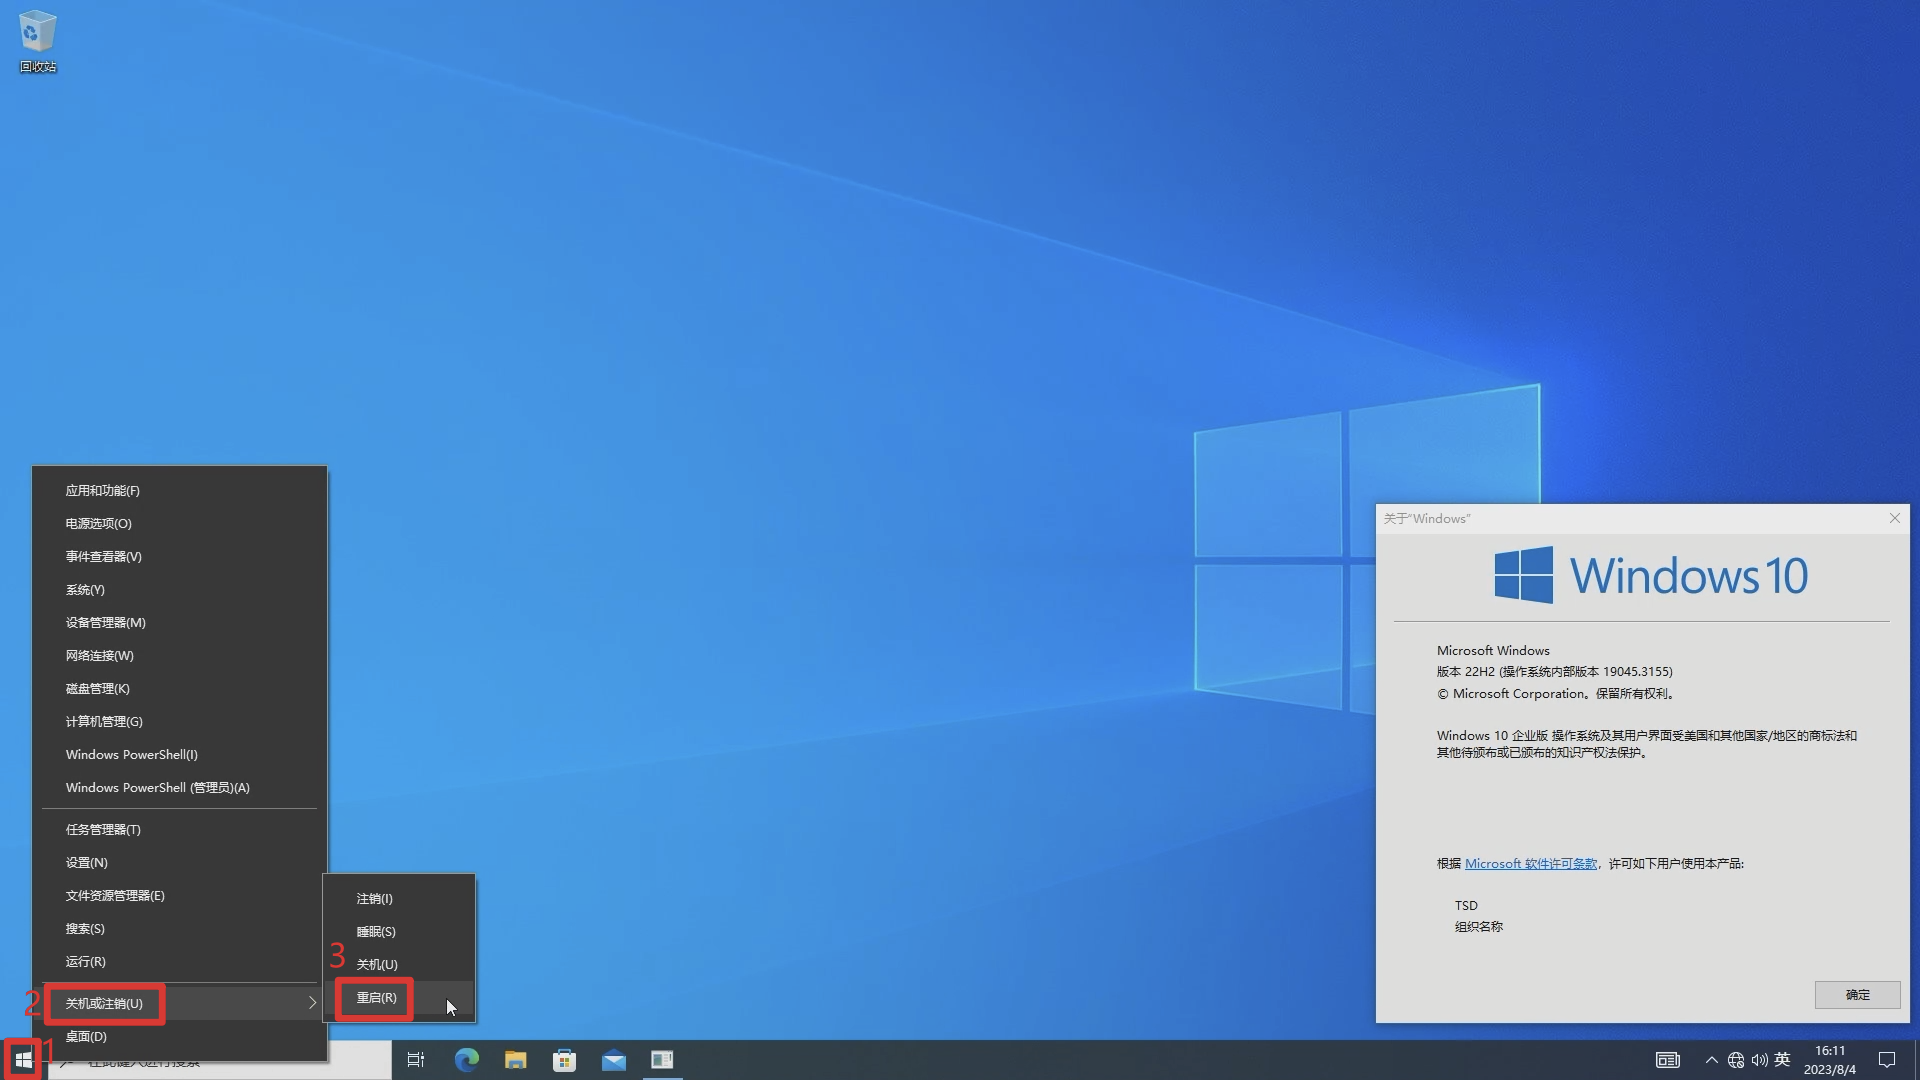Click the taskbar search input box
This screenshot has width=1920, height=1080.
click(x=220, y=1060)
